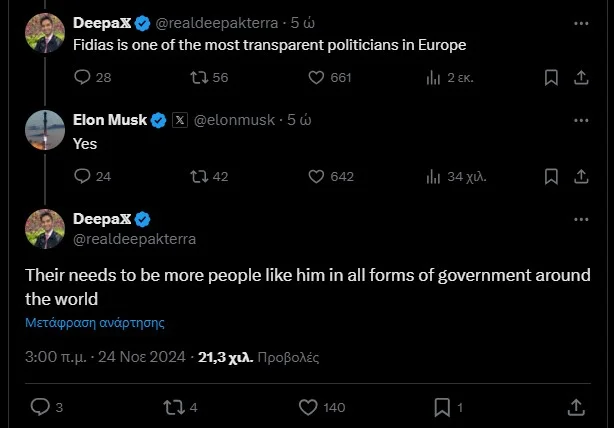Reply to Elon Musk's 'Yes' tweet
614x428 pixels.
click(83, 176)
